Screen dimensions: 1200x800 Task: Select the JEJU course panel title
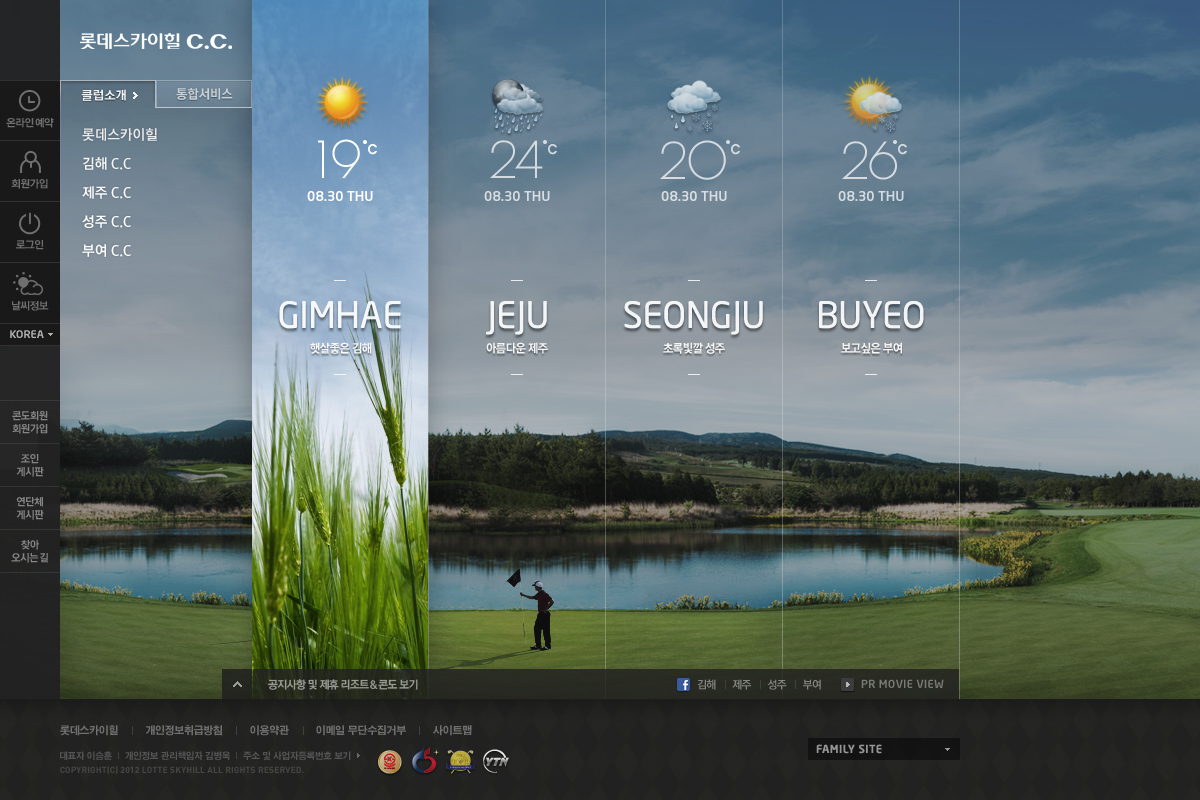pos(517,316)
